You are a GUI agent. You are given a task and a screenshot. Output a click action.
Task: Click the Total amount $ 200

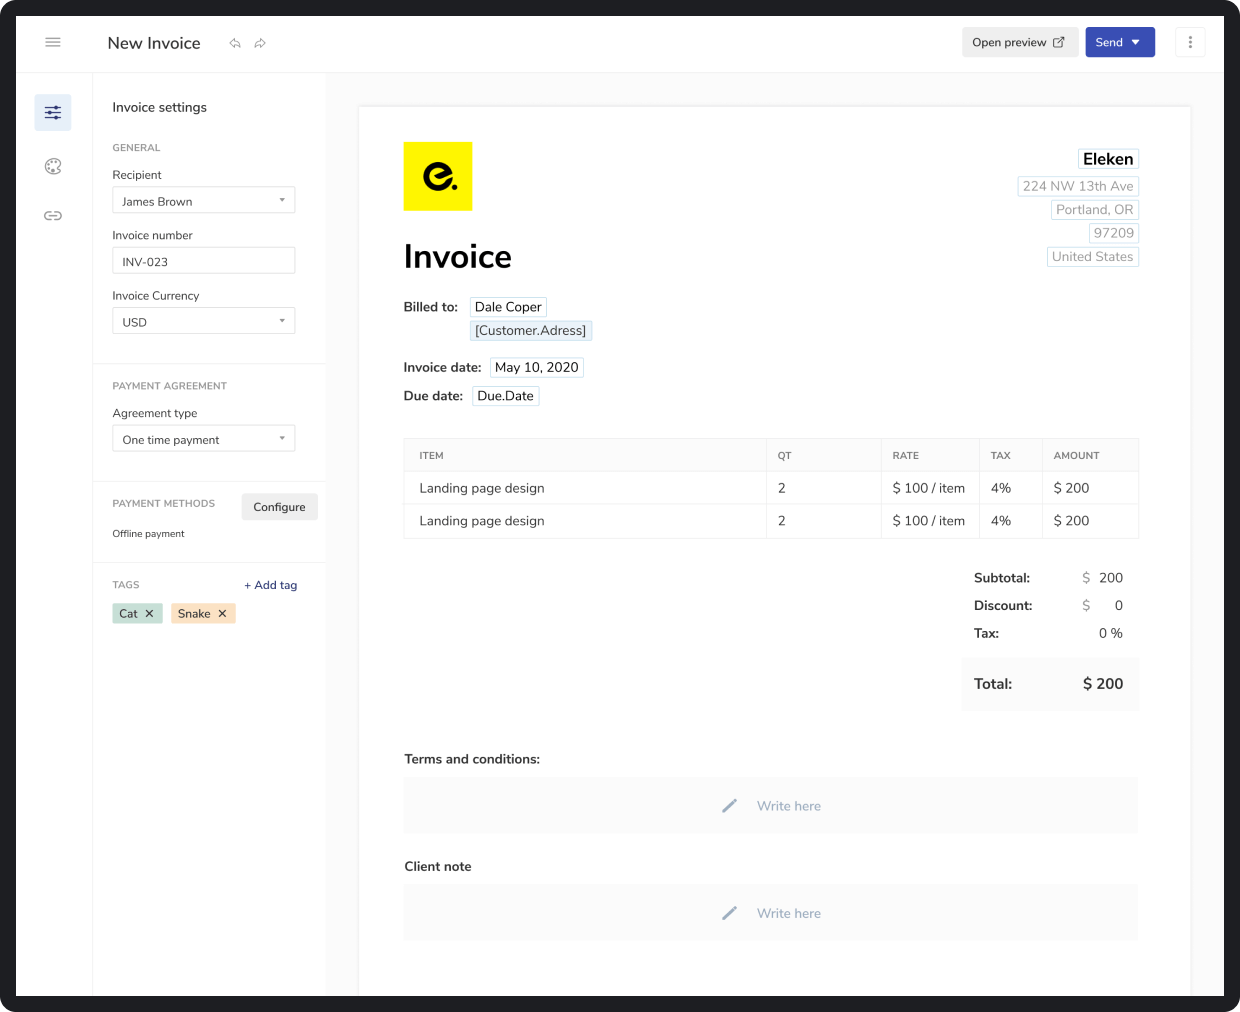1103,684
